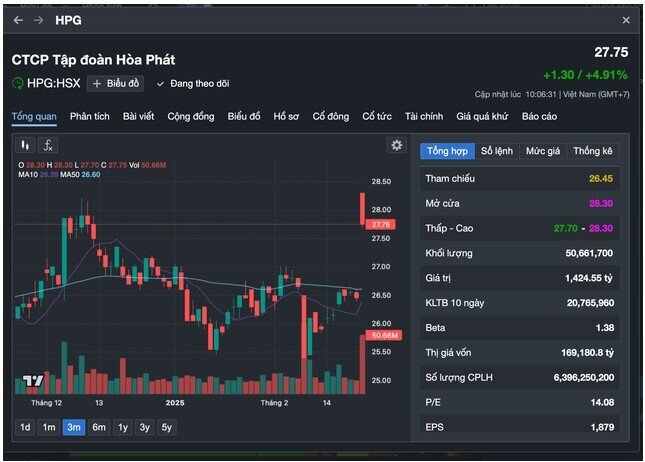Click the P/E value 14.08

point(602,402)
